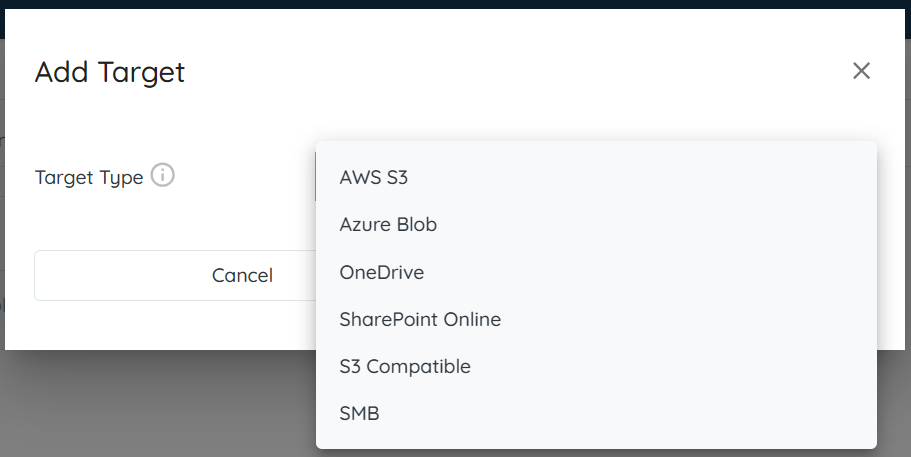Pick OneDrive as target type
Image resolution: width=911 pixels, height=457 pixels.
coord(382,272)
